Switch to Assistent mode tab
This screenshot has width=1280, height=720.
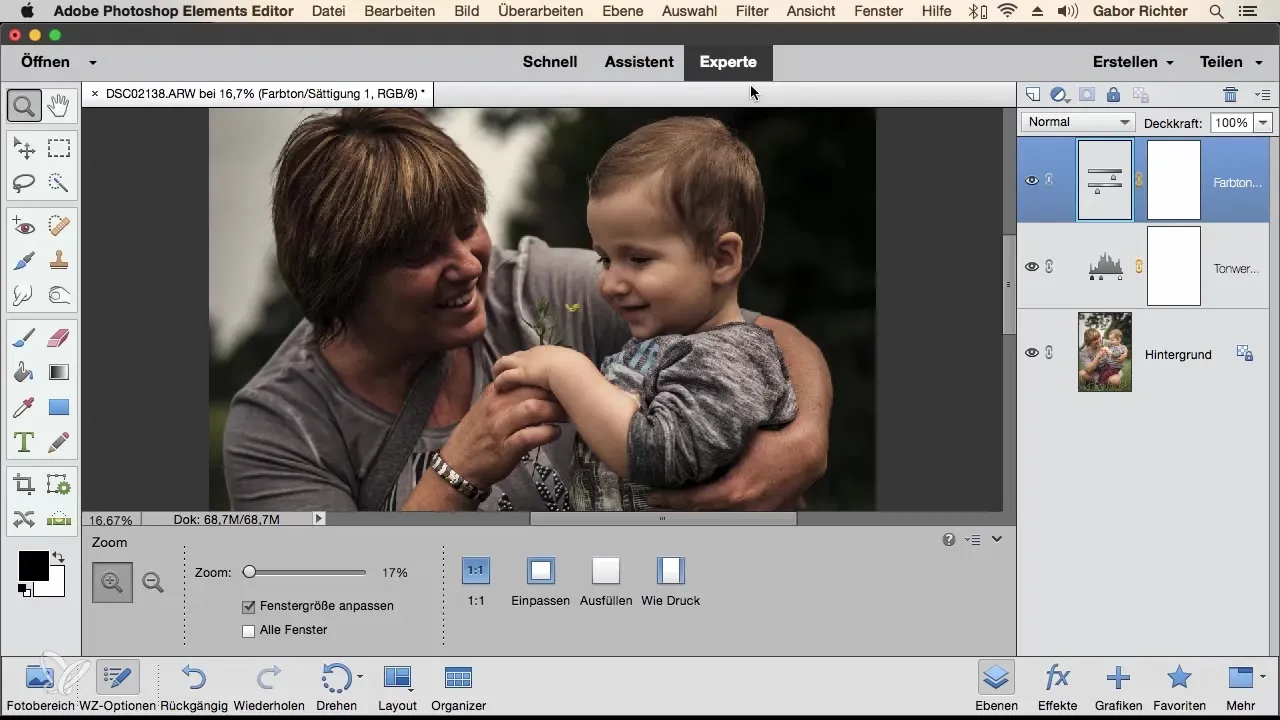(639, 62)
